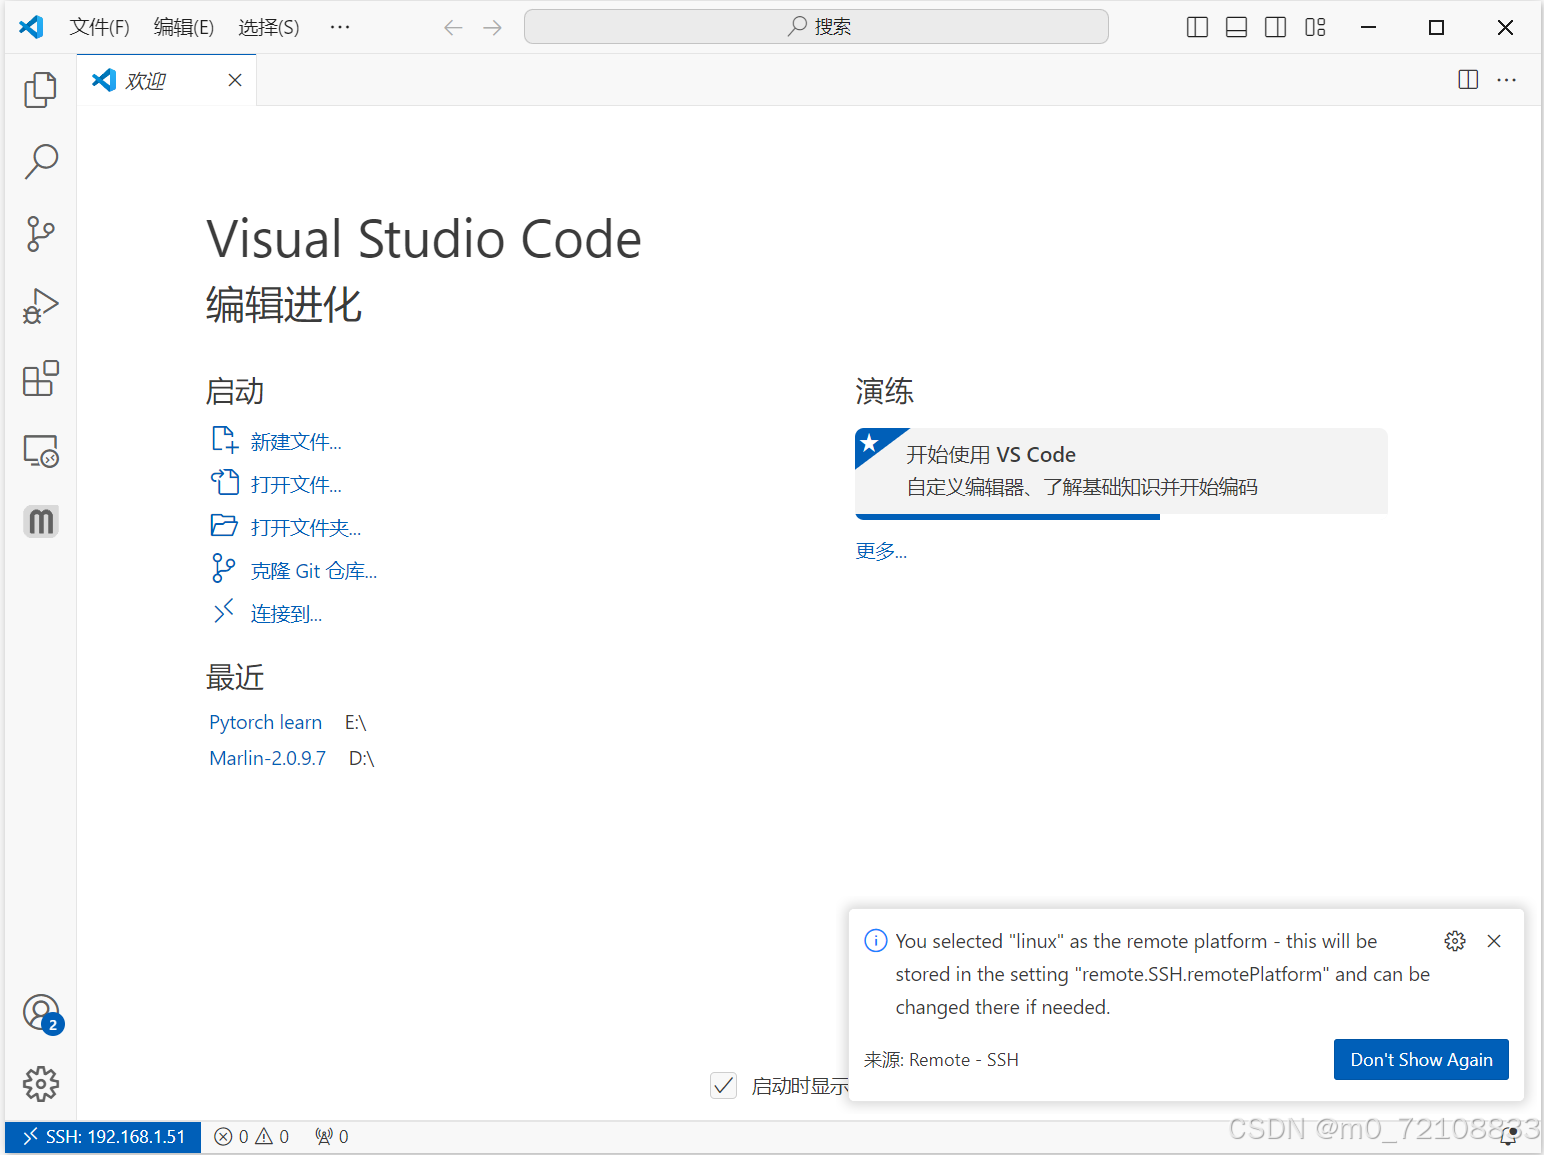Click the Don't Show Again button

1421,1059
